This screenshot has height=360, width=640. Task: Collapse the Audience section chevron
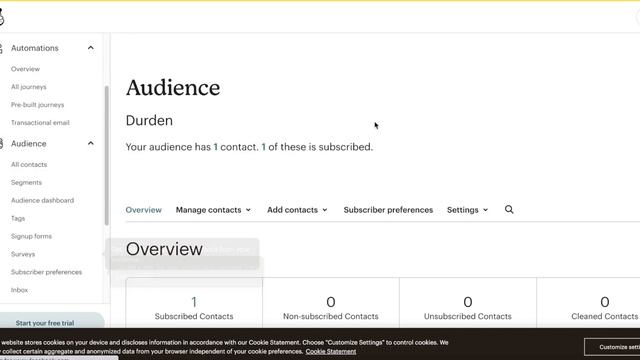click(x=91, y=143)
